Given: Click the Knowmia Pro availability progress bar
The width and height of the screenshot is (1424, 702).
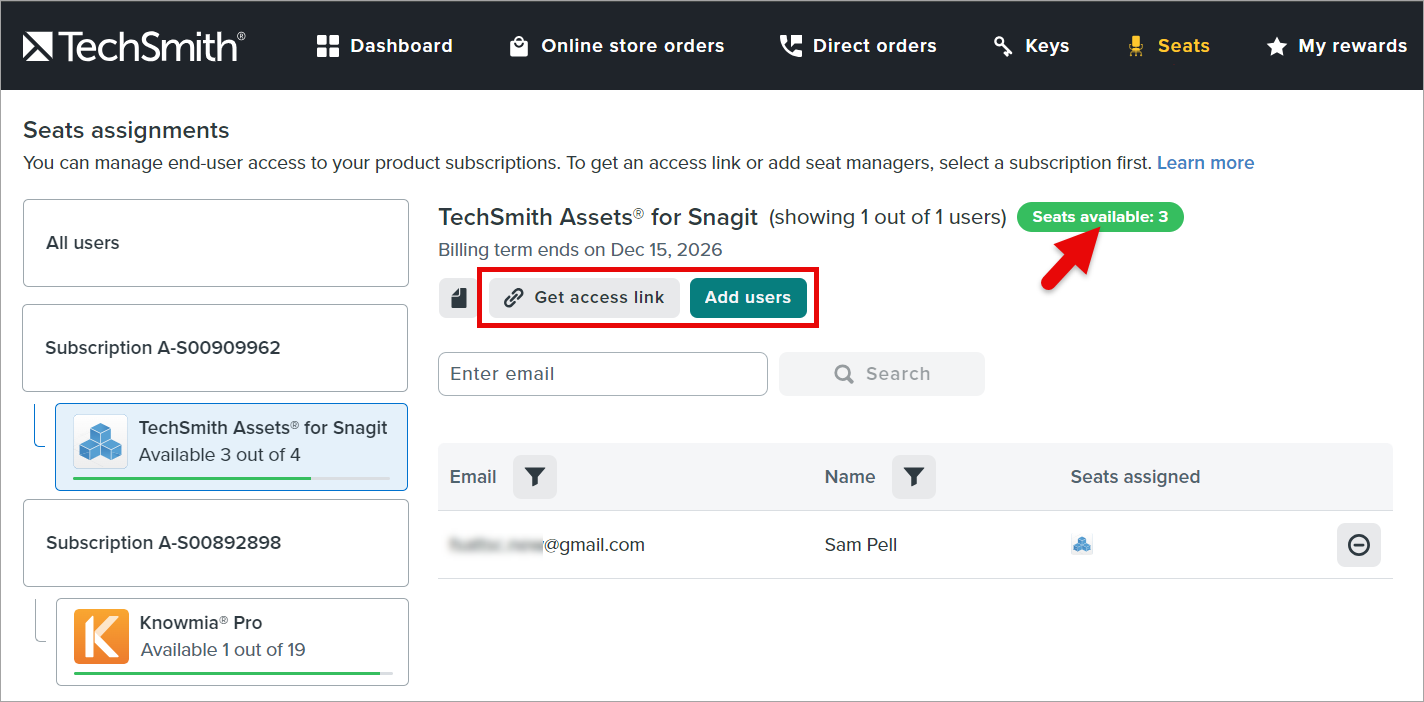Looking at the screenshot, I should point(233,673).
